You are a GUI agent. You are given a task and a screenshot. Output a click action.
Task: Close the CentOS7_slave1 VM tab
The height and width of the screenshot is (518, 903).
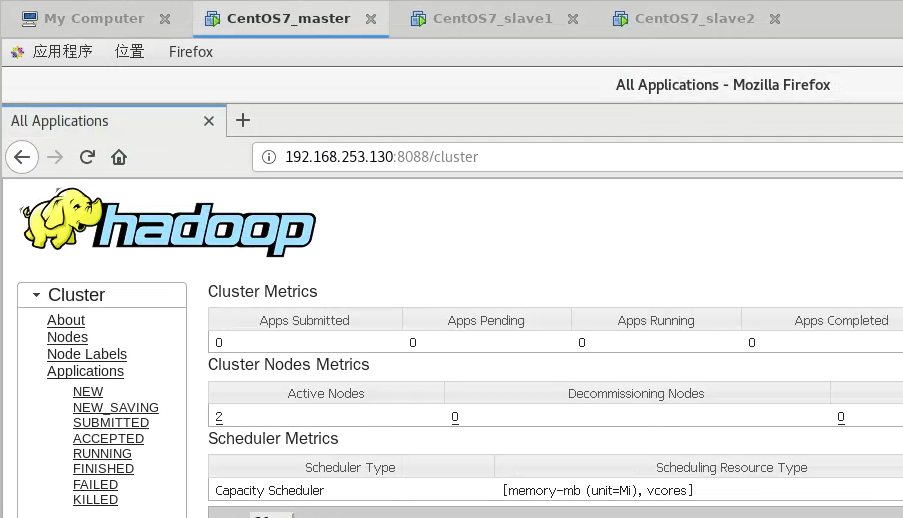(x=573, y=19)
